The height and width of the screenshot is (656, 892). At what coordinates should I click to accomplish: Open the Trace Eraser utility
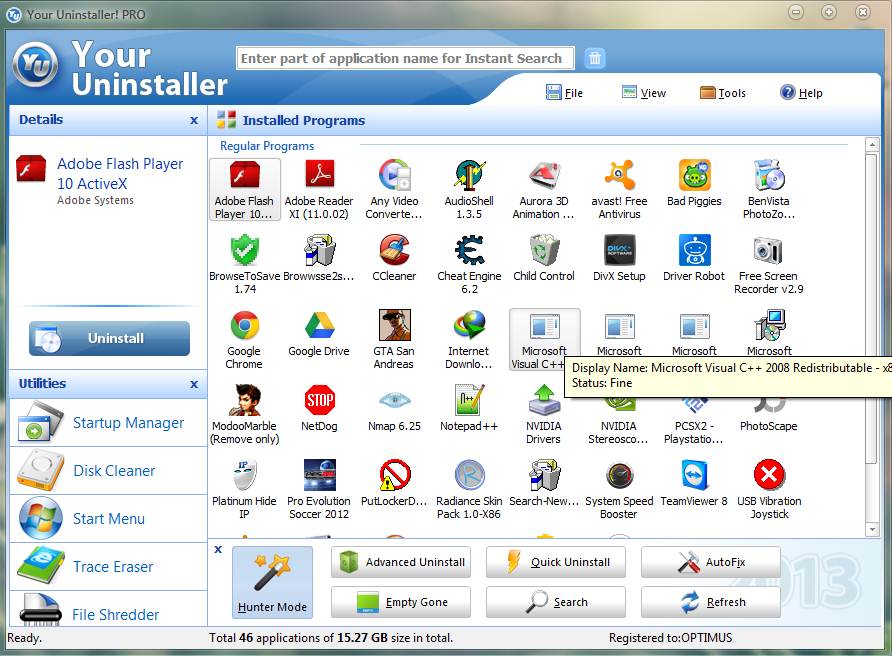pos(108,567)
